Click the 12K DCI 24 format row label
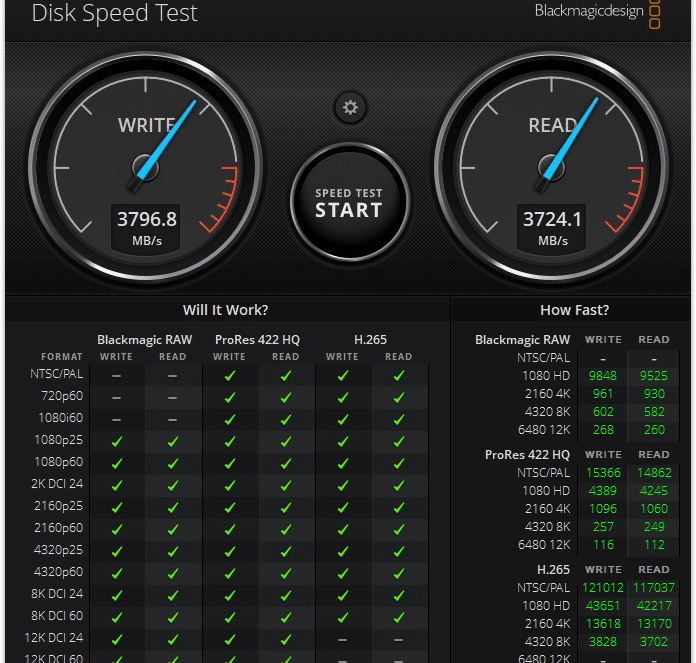The width and height of the screenshot is (696, 663). (x=54, y=638)
